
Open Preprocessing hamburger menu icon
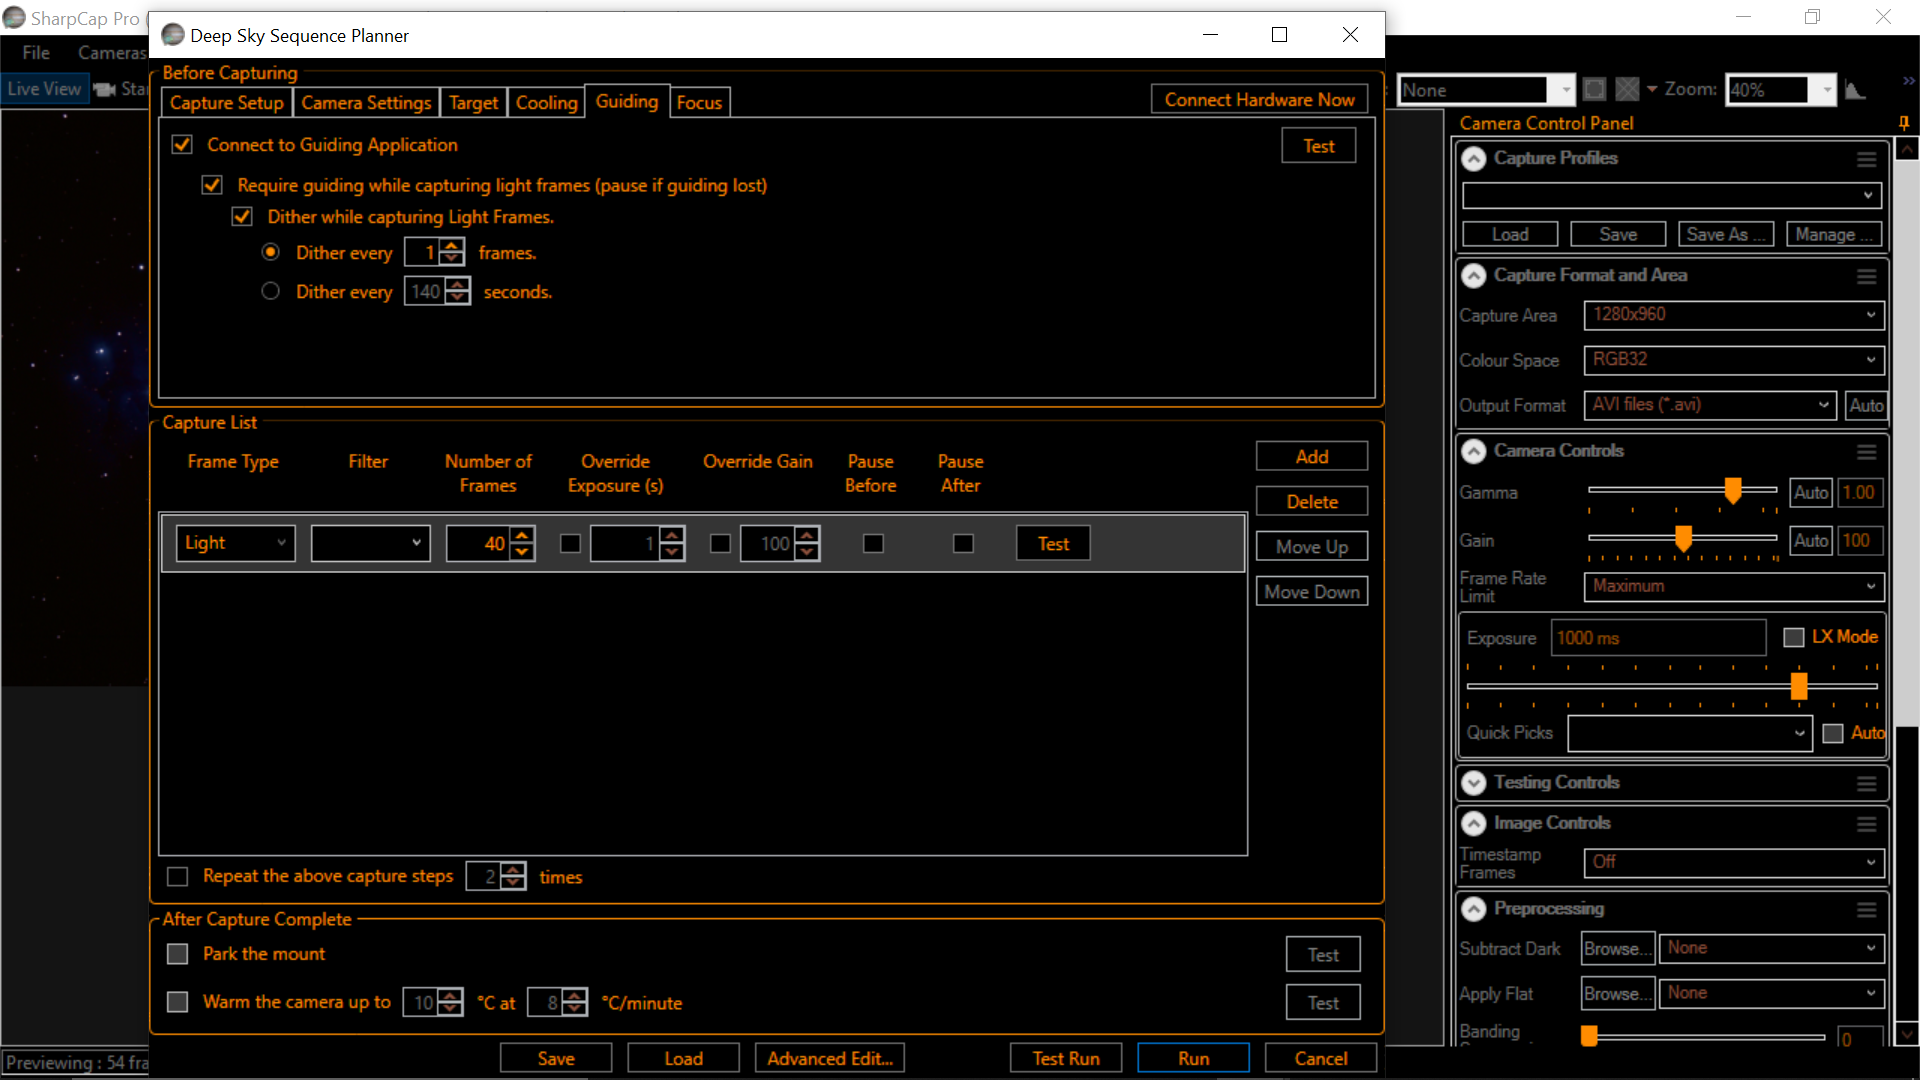1866,910
